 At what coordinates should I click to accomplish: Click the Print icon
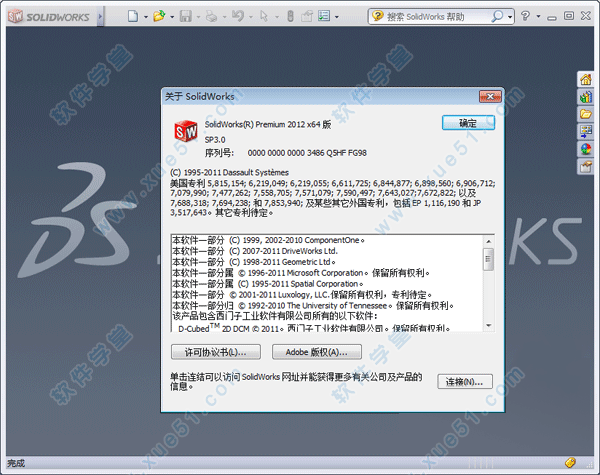(212, 16)
